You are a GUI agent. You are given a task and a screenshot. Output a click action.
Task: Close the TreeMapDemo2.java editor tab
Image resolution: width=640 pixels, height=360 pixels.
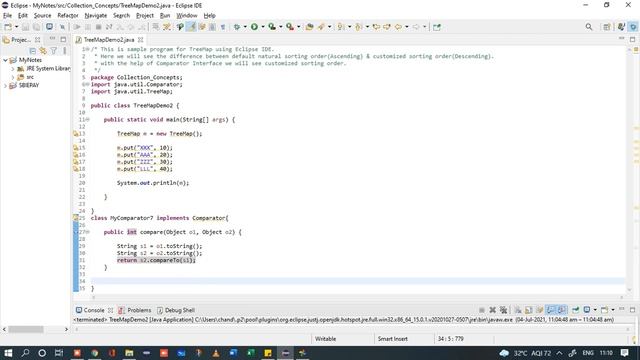(x=140, y=40)
